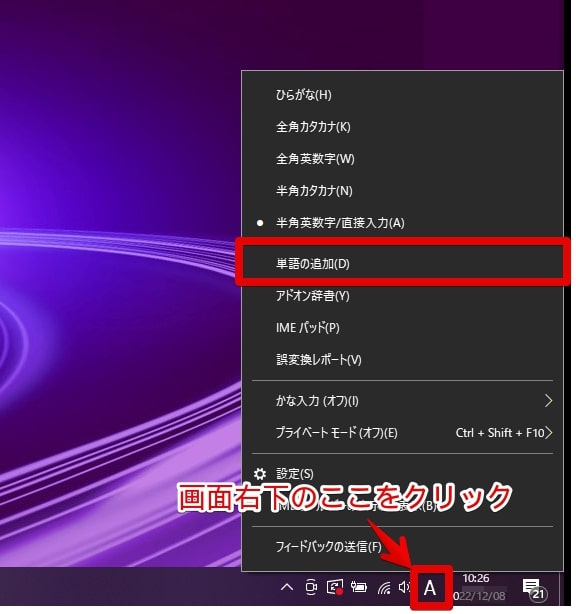The width and height of the screenshot is (576, 614).
Task: Expand かな入力 (オフ) submenu
Action: tap(402, 401)
